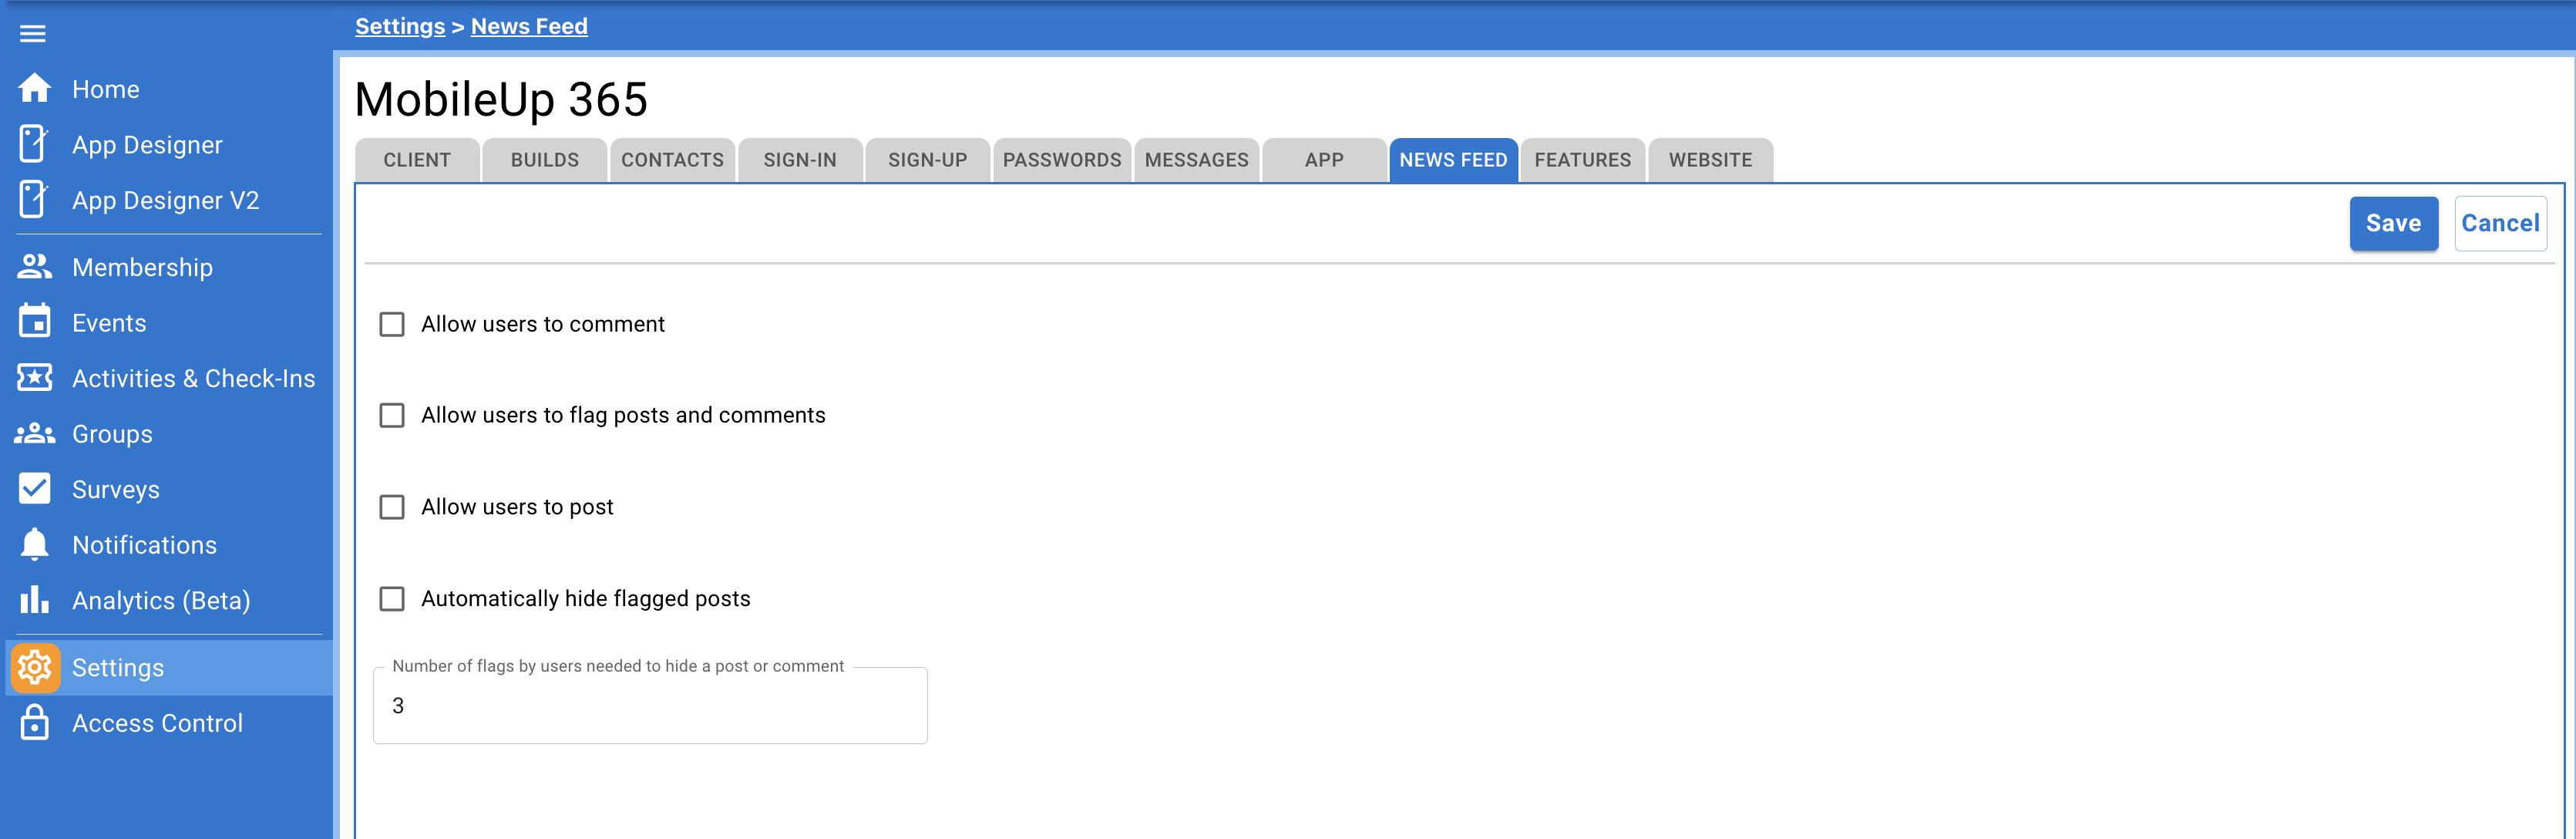
Task: Enable Allow users to comment
Action: pos(391,324)
